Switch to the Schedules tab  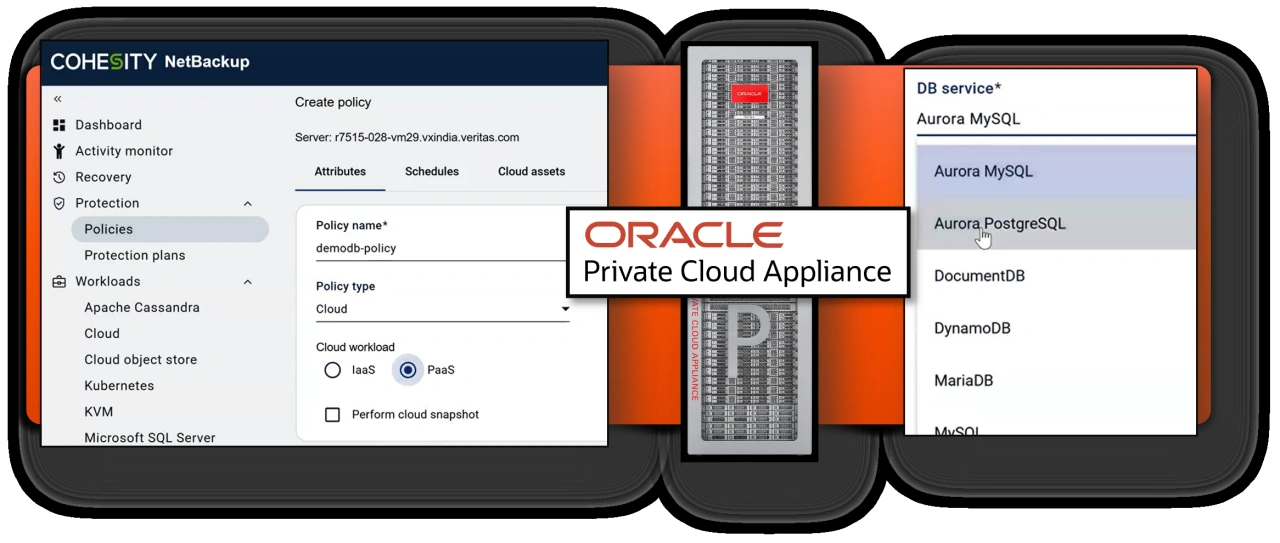[432, 171]
